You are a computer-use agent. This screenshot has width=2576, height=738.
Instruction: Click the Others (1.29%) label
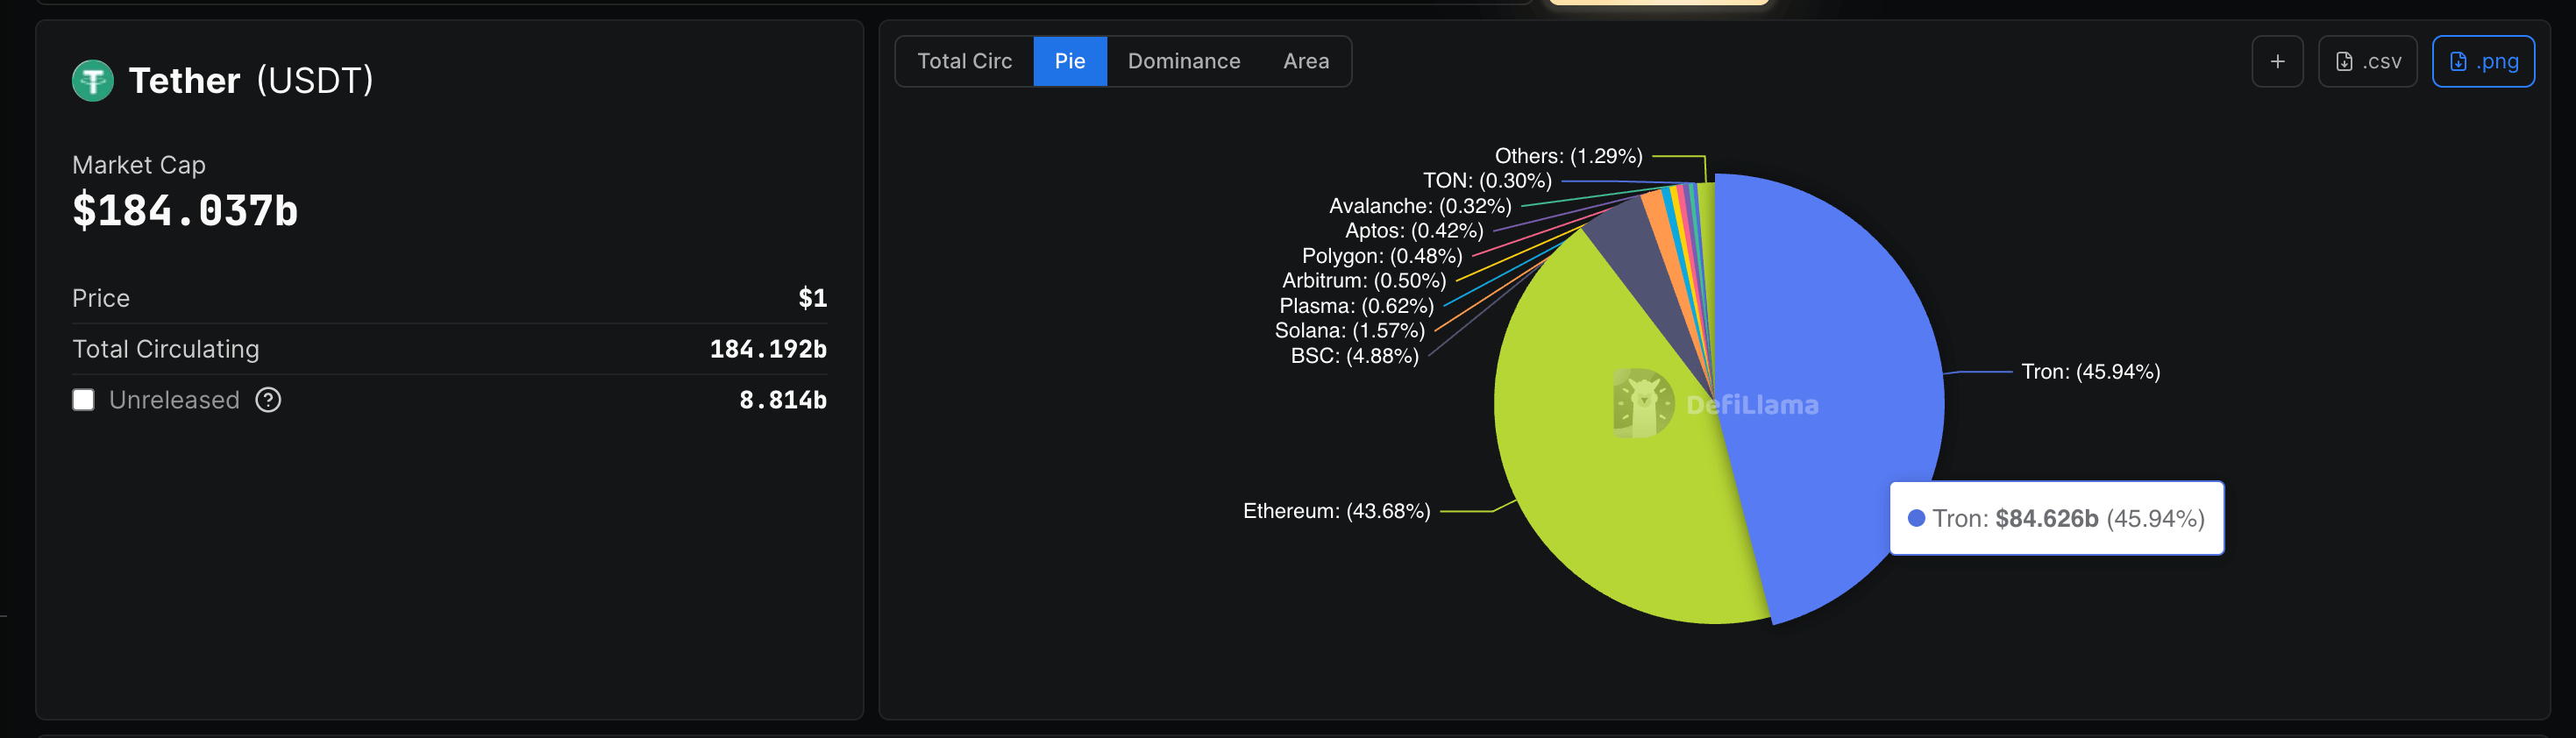point(1568,156)
